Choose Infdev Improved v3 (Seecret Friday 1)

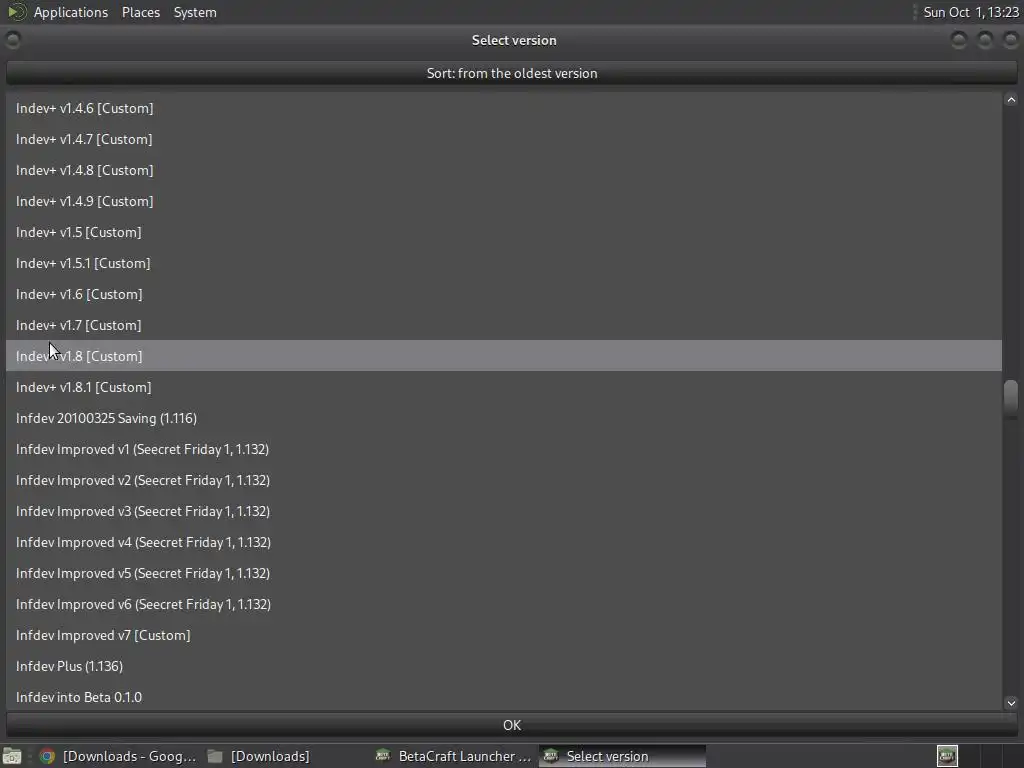tap(504, 511)
